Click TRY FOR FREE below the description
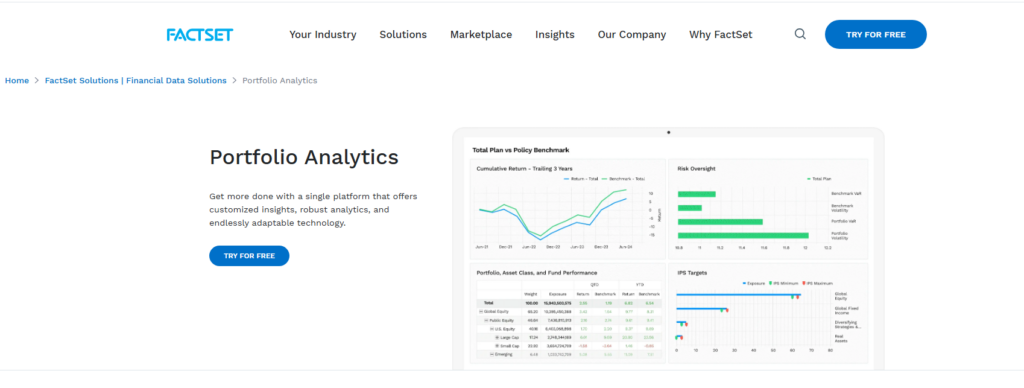This screenshot has height=388, width=1024. click(x=249, y=256)
